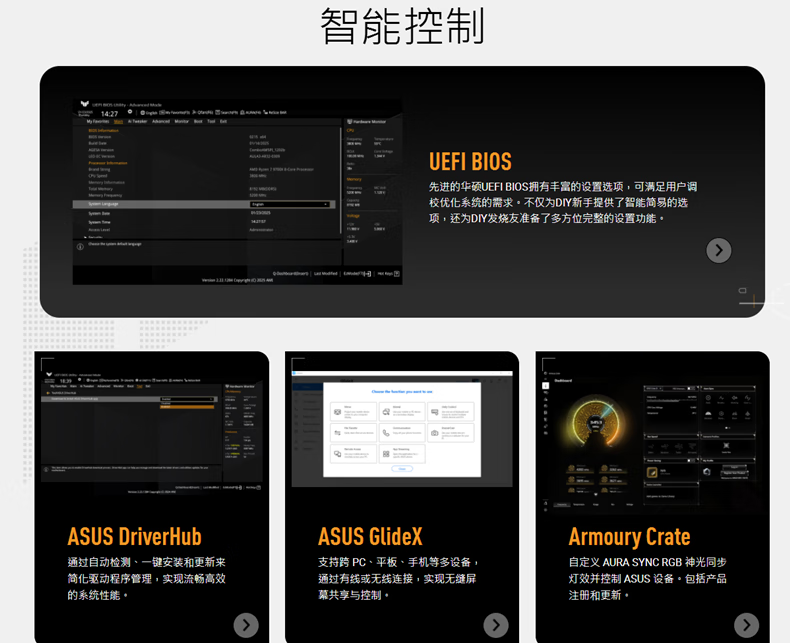Click Hardware Monitor header in UEFI BIOS screenshot

[372, 121]
